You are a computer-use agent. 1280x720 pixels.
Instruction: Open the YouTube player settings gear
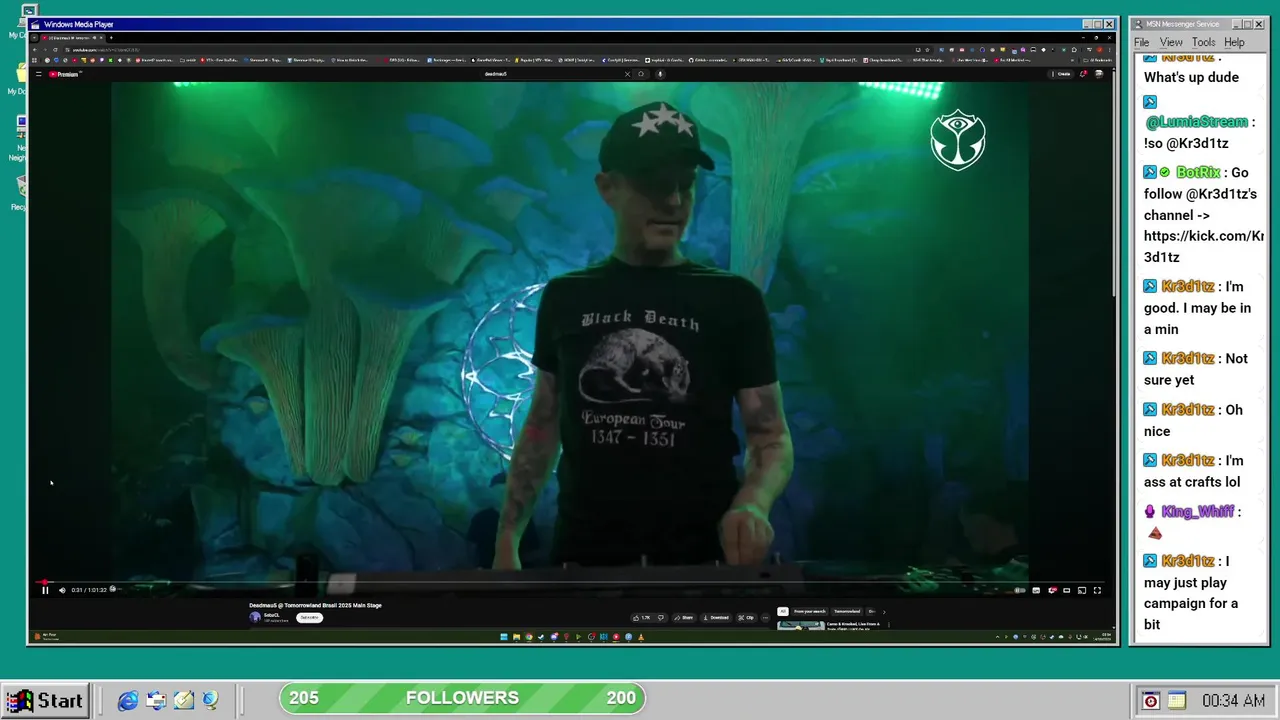click(x=1052, y=590)
